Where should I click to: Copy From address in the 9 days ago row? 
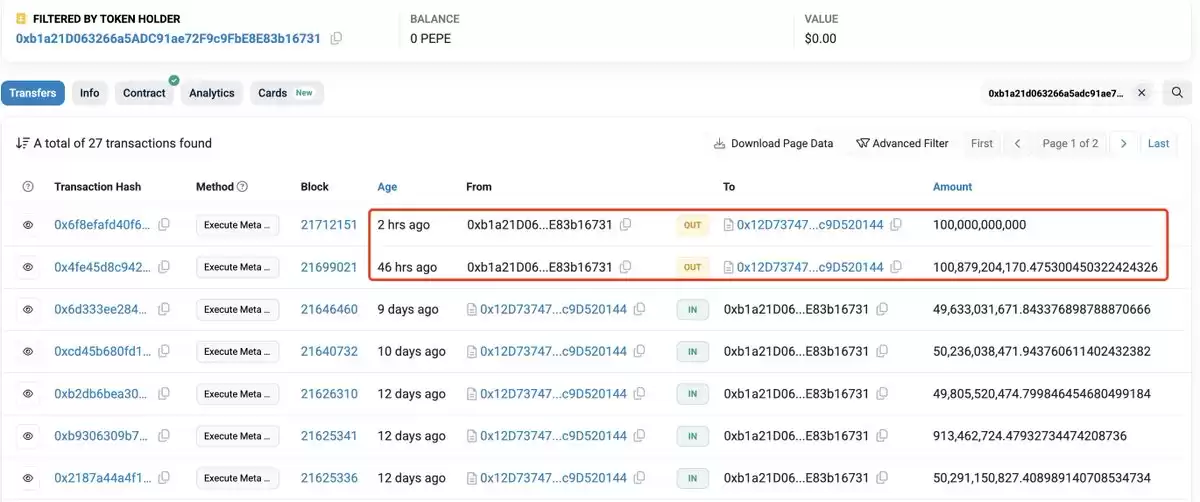[640, 309]
